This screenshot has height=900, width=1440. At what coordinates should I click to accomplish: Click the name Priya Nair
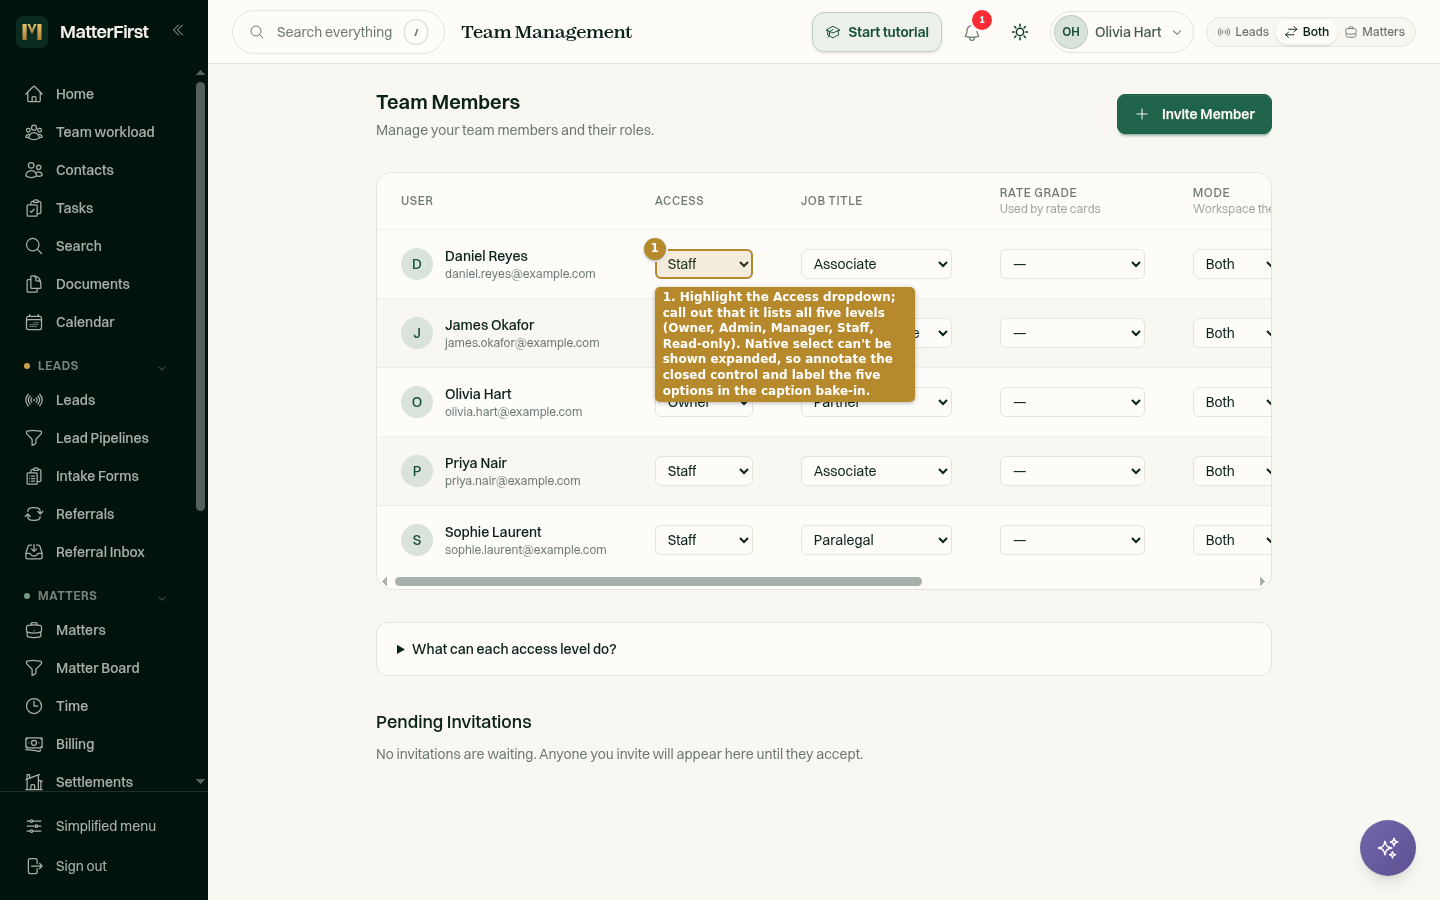[x=476, y=463]
